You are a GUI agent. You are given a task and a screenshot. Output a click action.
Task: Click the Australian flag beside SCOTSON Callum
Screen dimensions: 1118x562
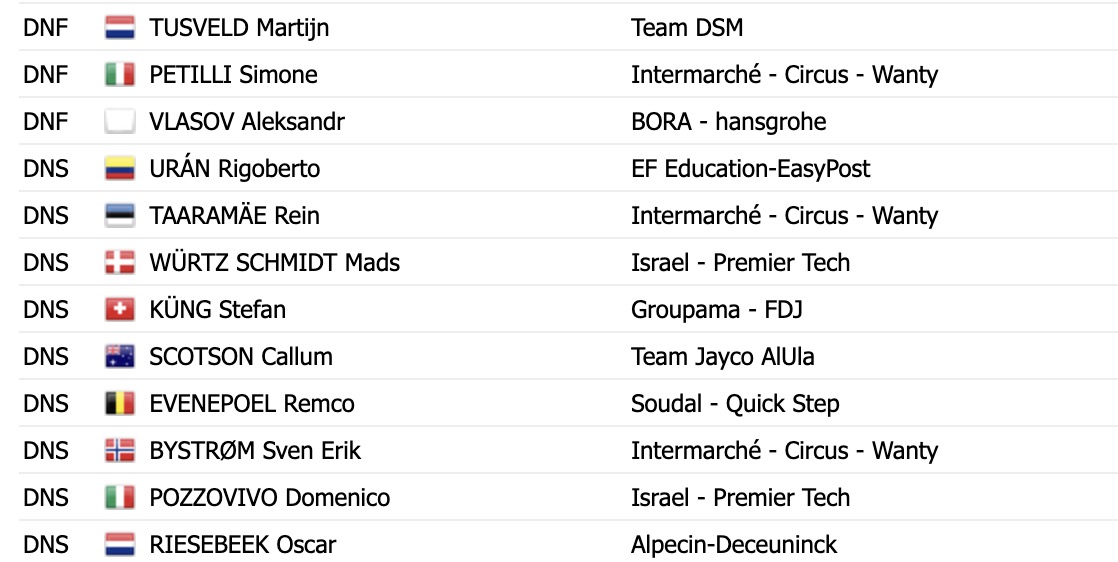click(x=120, y=357)
